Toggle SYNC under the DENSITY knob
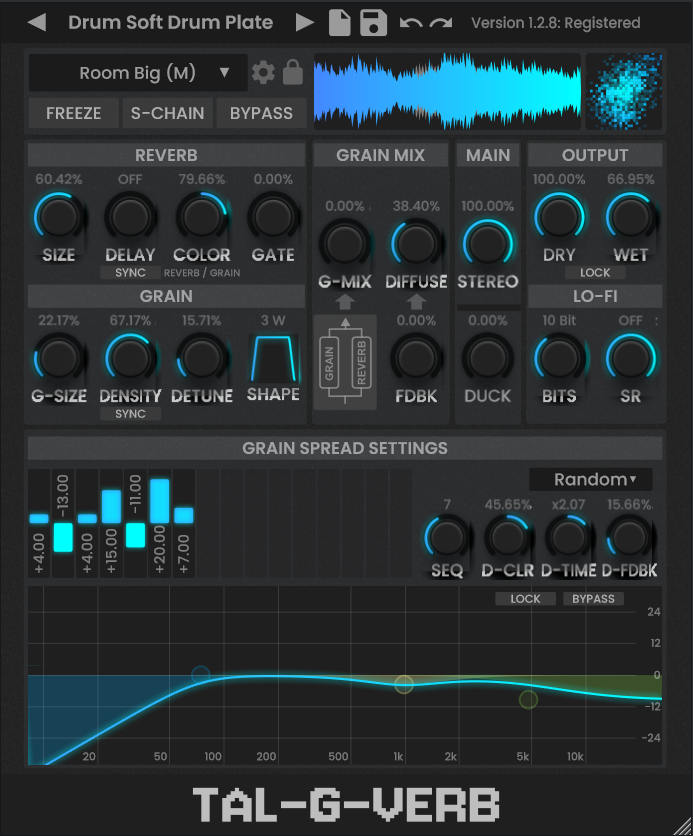693x836 pixels. [x=130, y=414]
